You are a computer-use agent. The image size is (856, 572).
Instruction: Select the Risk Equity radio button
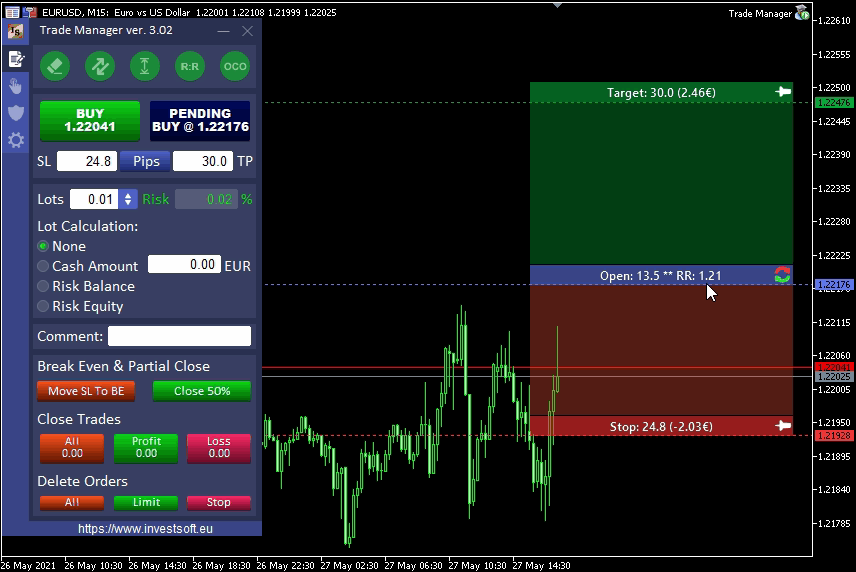[43, 306]
